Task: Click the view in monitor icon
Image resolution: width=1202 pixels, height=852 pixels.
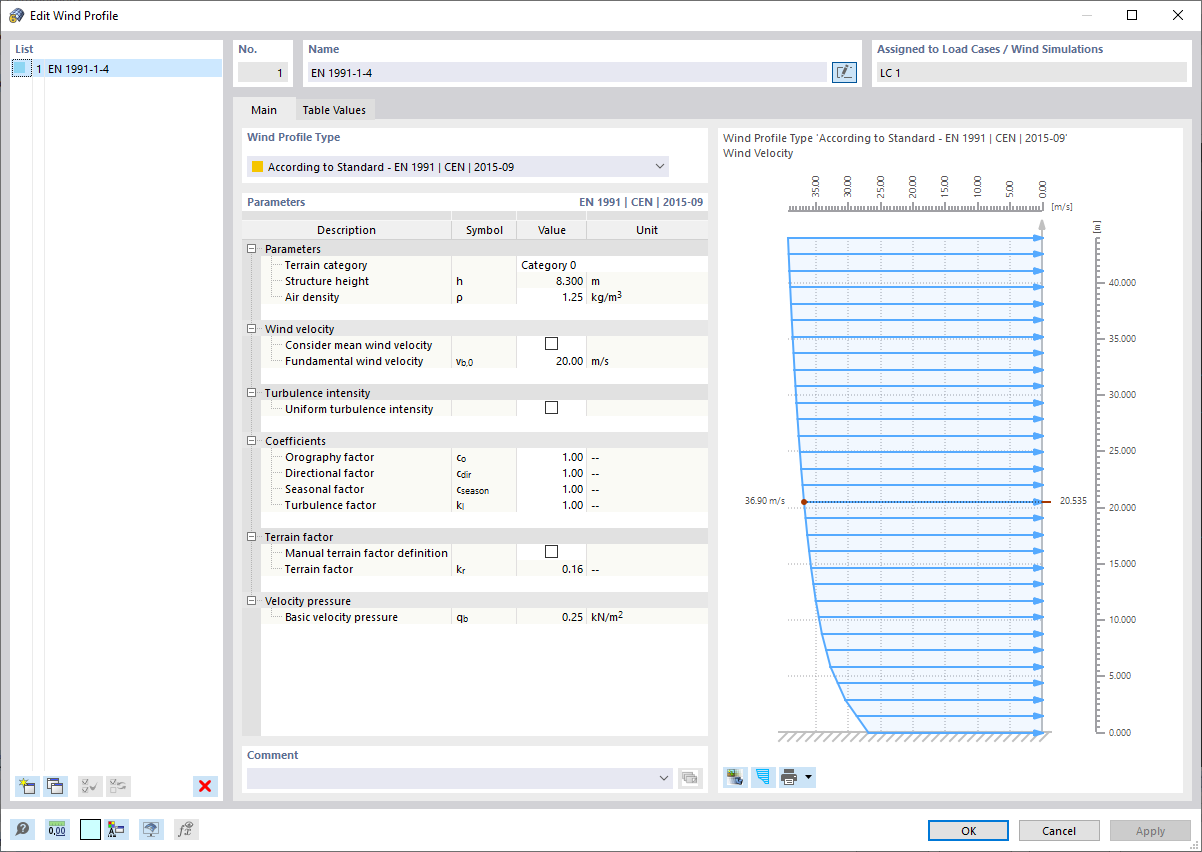Action: click(x=151, y=829)
